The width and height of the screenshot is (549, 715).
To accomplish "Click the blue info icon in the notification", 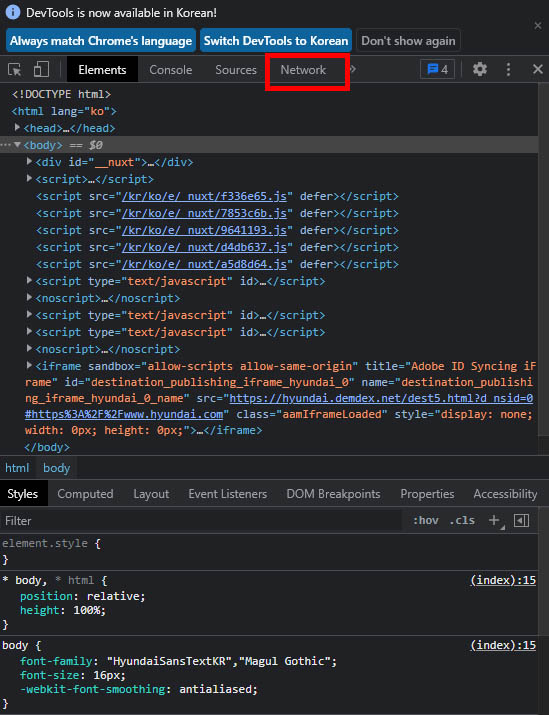I will (x=13, y=12).
